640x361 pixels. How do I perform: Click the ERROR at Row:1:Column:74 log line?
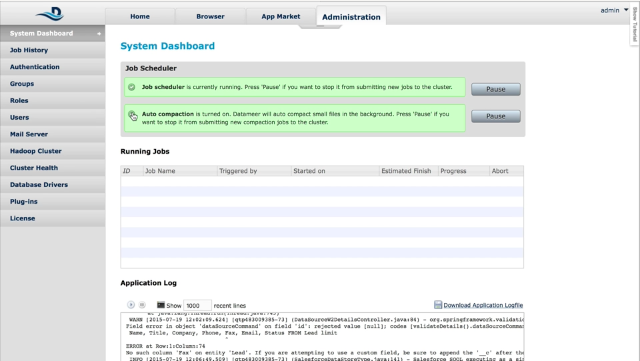165,346
